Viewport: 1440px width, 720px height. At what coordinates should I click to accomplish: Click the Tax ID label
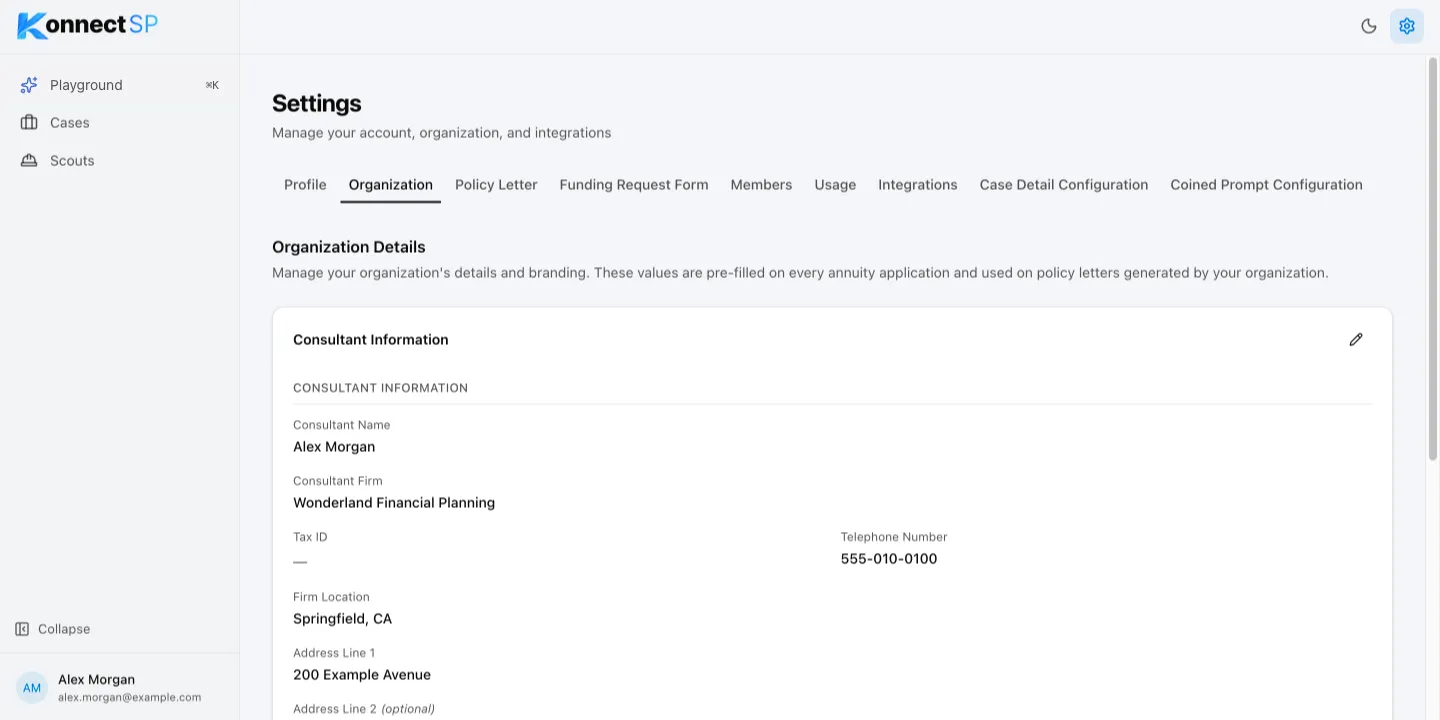point(310,537)
